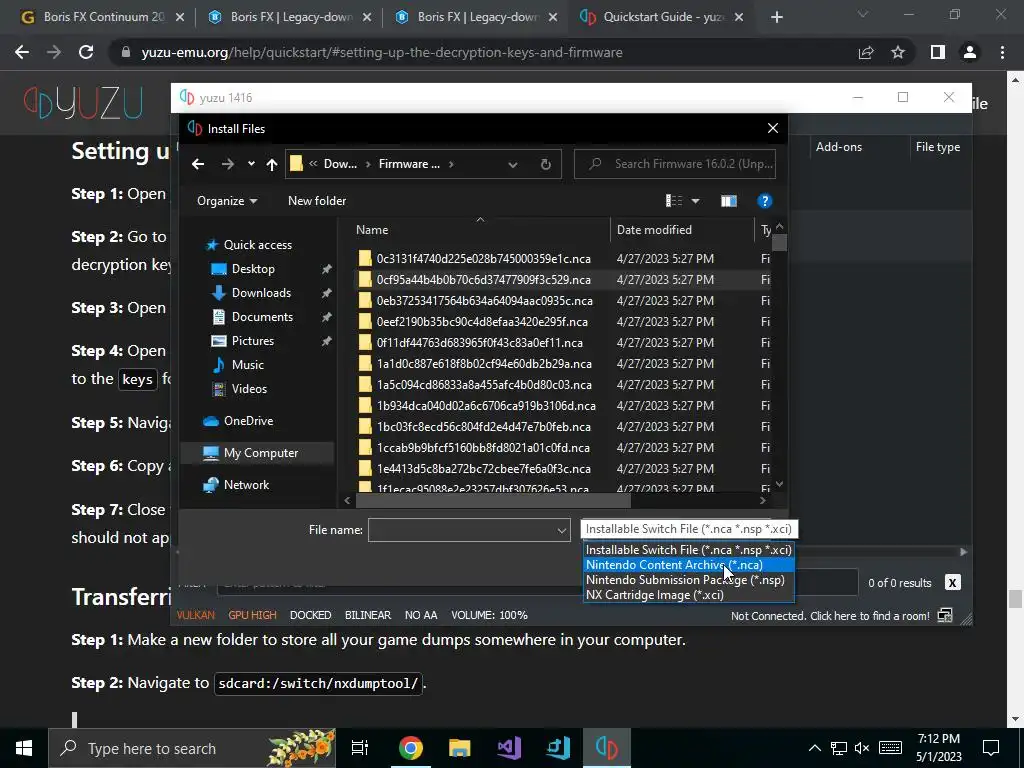Image resolution: width=1024 pixels, height=768 pixels.
Task: Toggle the preview pane icon
Action: pos(729,201)
